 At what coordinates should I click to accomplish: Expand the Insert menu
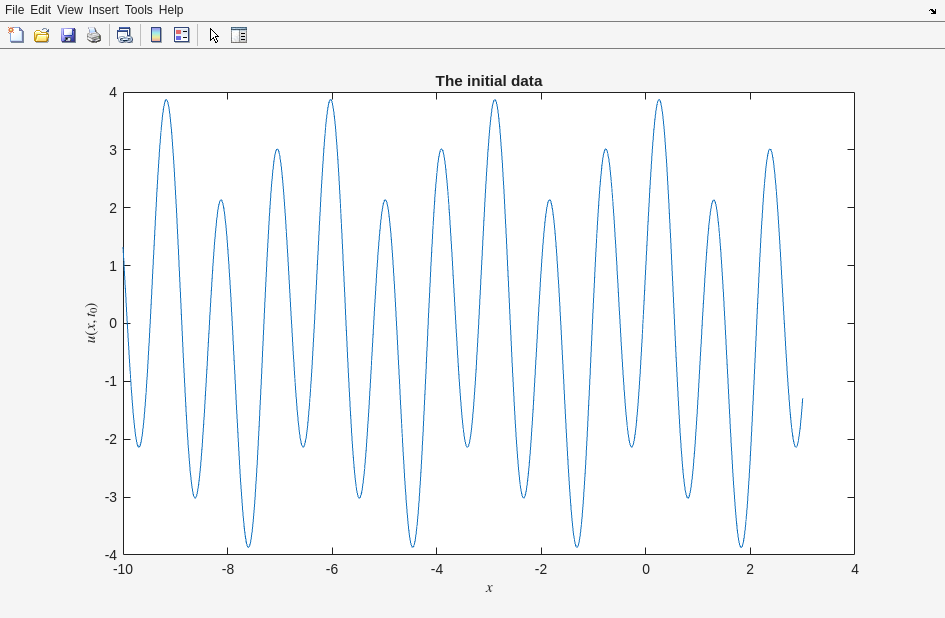point(103,10)
